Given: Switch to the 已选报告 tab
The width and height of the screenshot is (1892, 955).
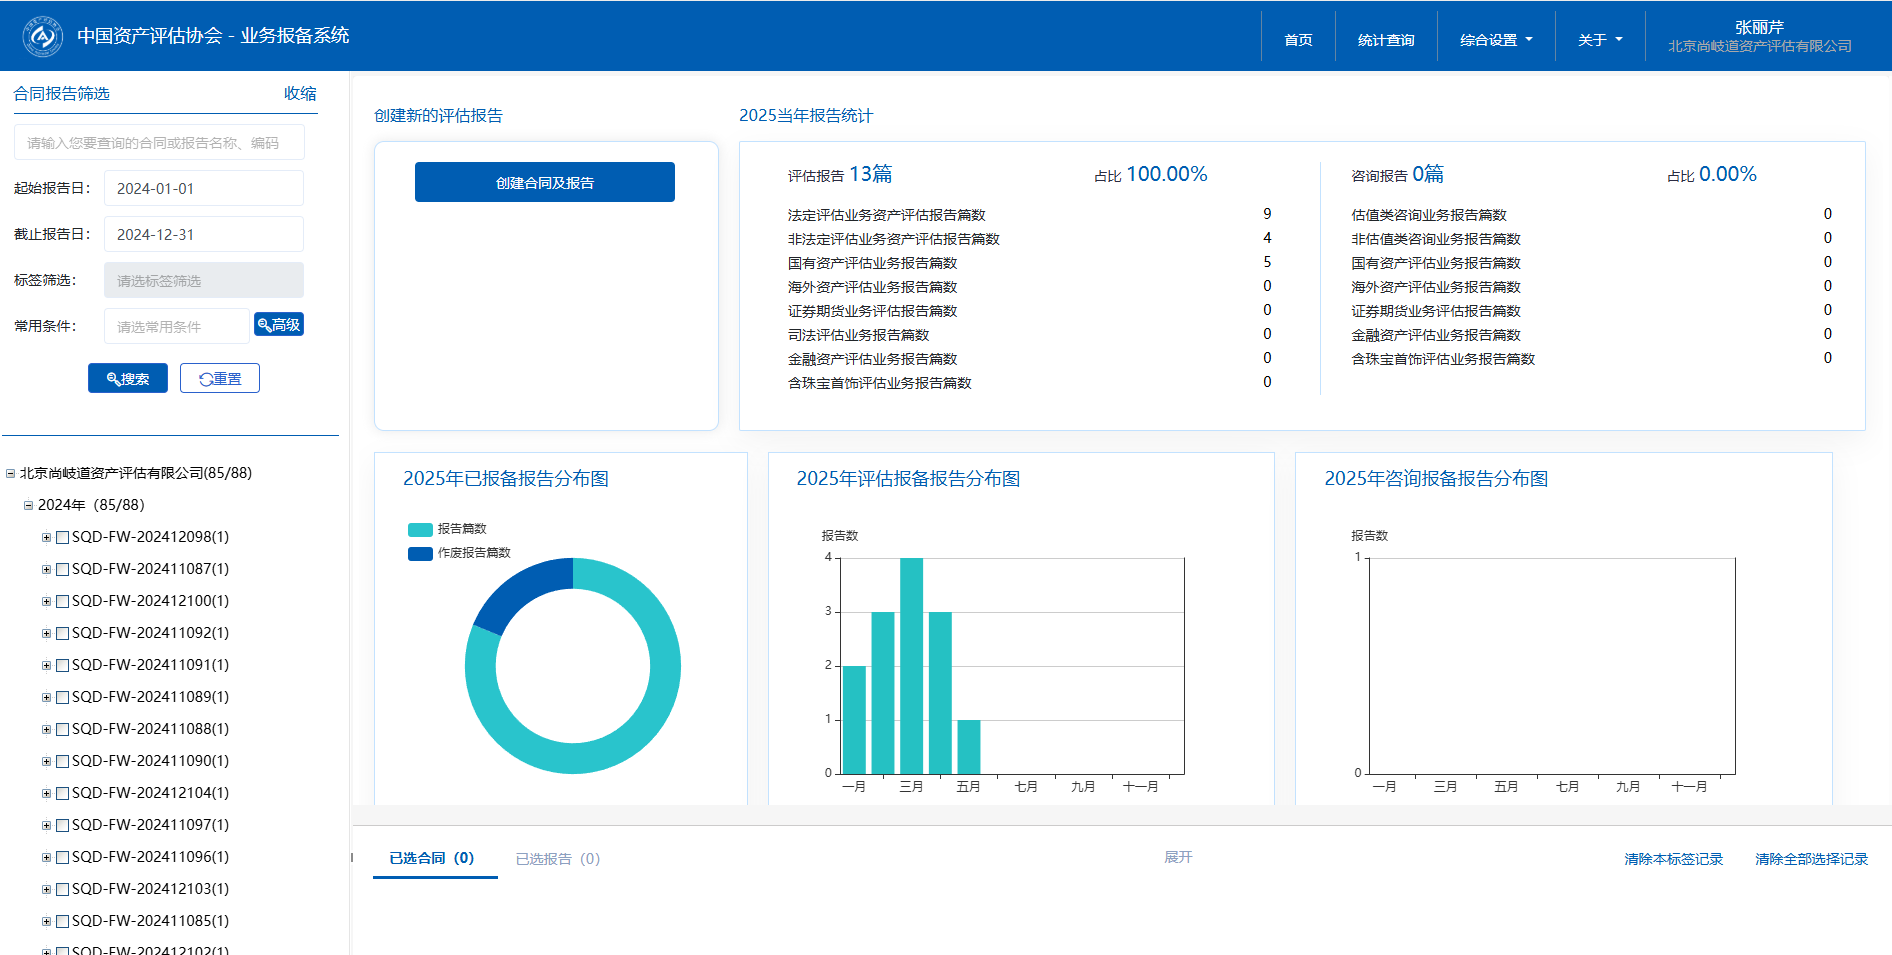Looking at the screenshot, I should (557, 859).
